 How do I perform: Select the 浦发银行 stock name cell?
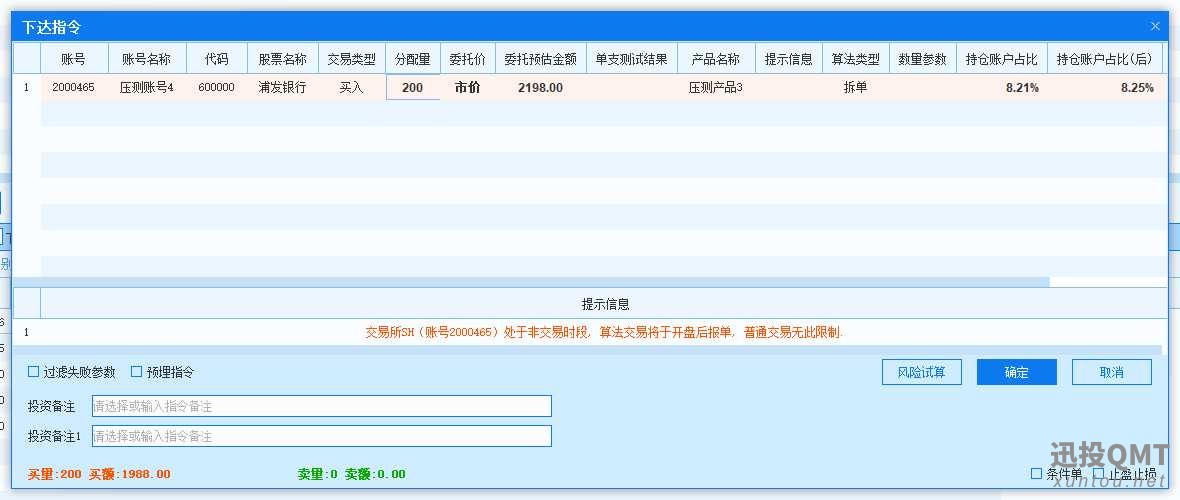(282, 87)
